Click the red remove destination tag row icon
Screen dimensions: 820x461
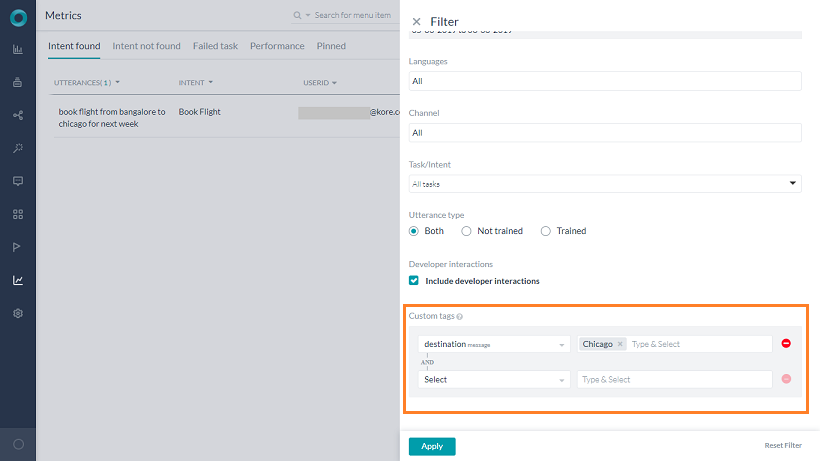pyautogui.click(x=786, y=344)
